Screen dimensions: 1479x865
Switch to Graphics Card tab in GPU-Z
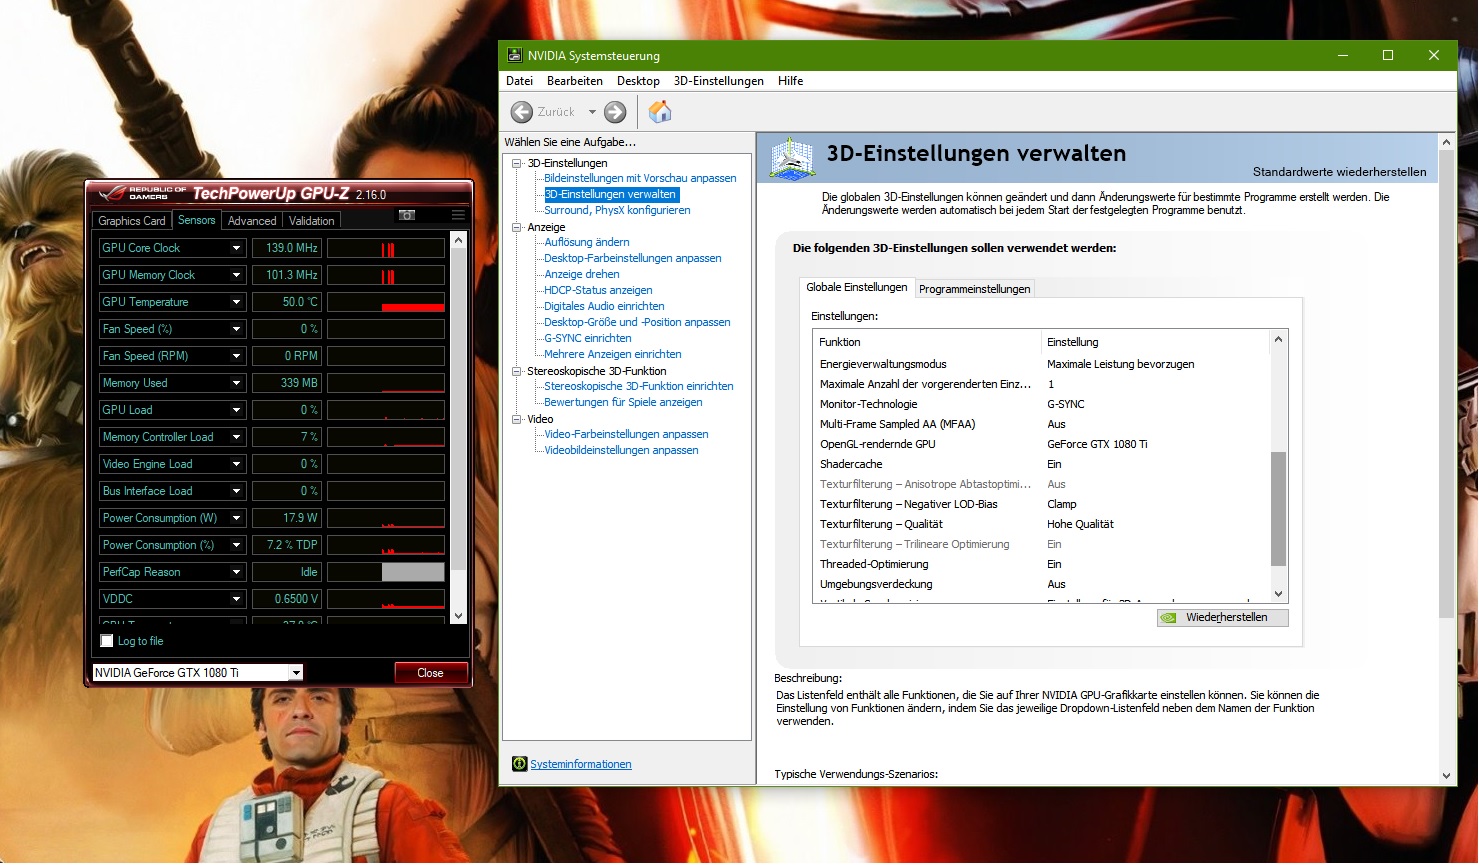pos(132,221)
